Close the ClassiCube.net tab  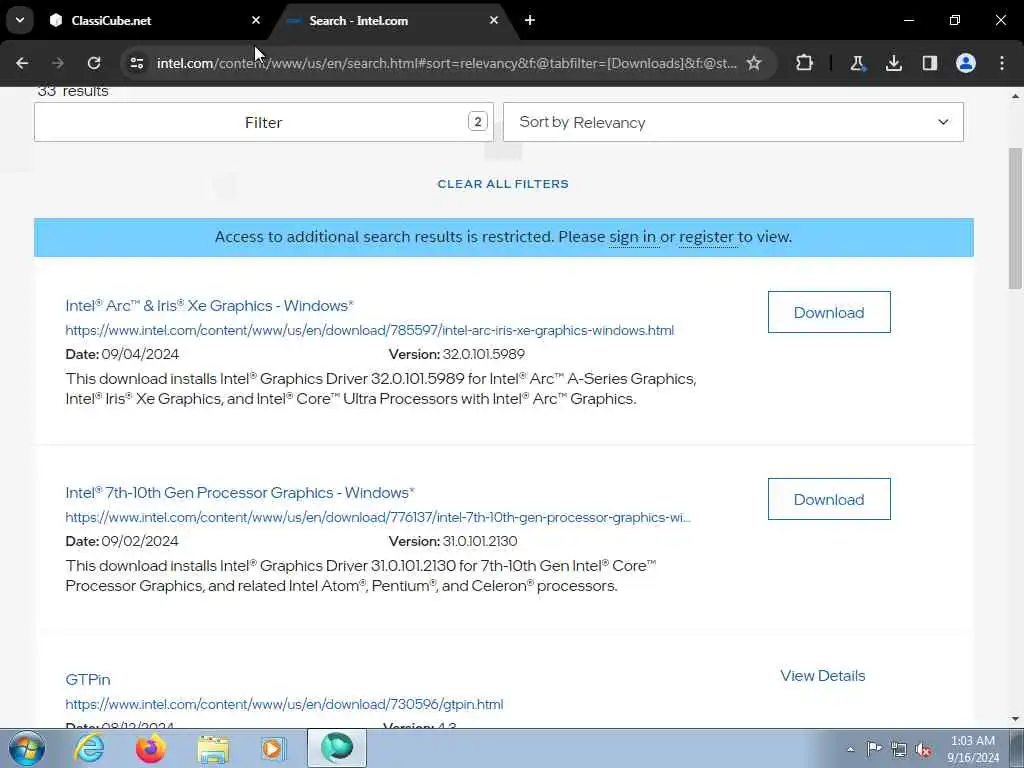point(256,20)
